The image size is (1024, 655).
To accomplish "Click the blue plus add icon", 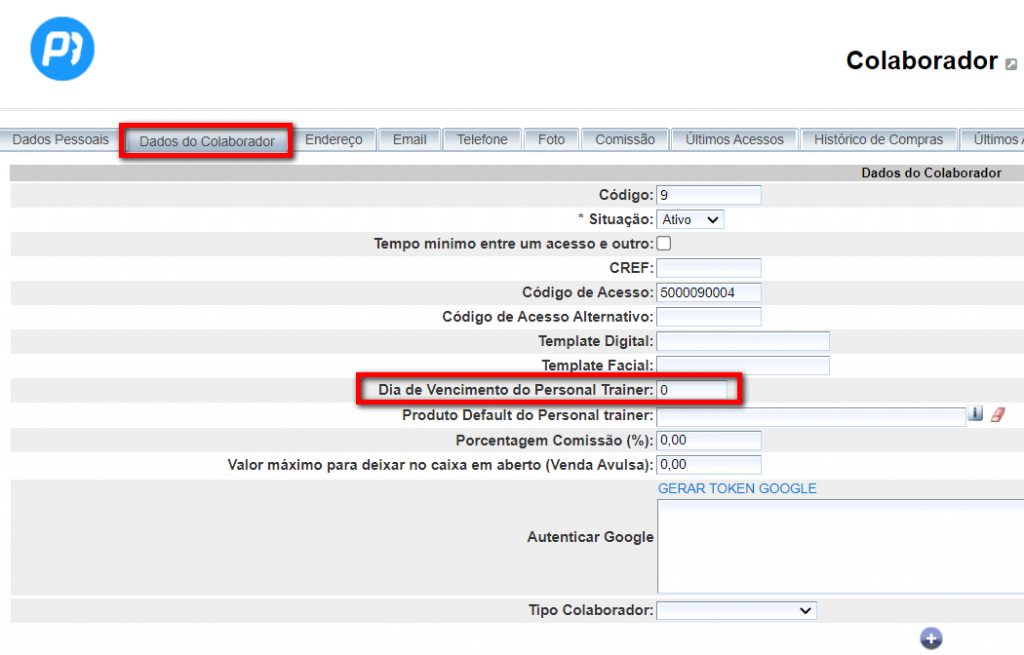I will pyautogui.click(x=931, y=638).
